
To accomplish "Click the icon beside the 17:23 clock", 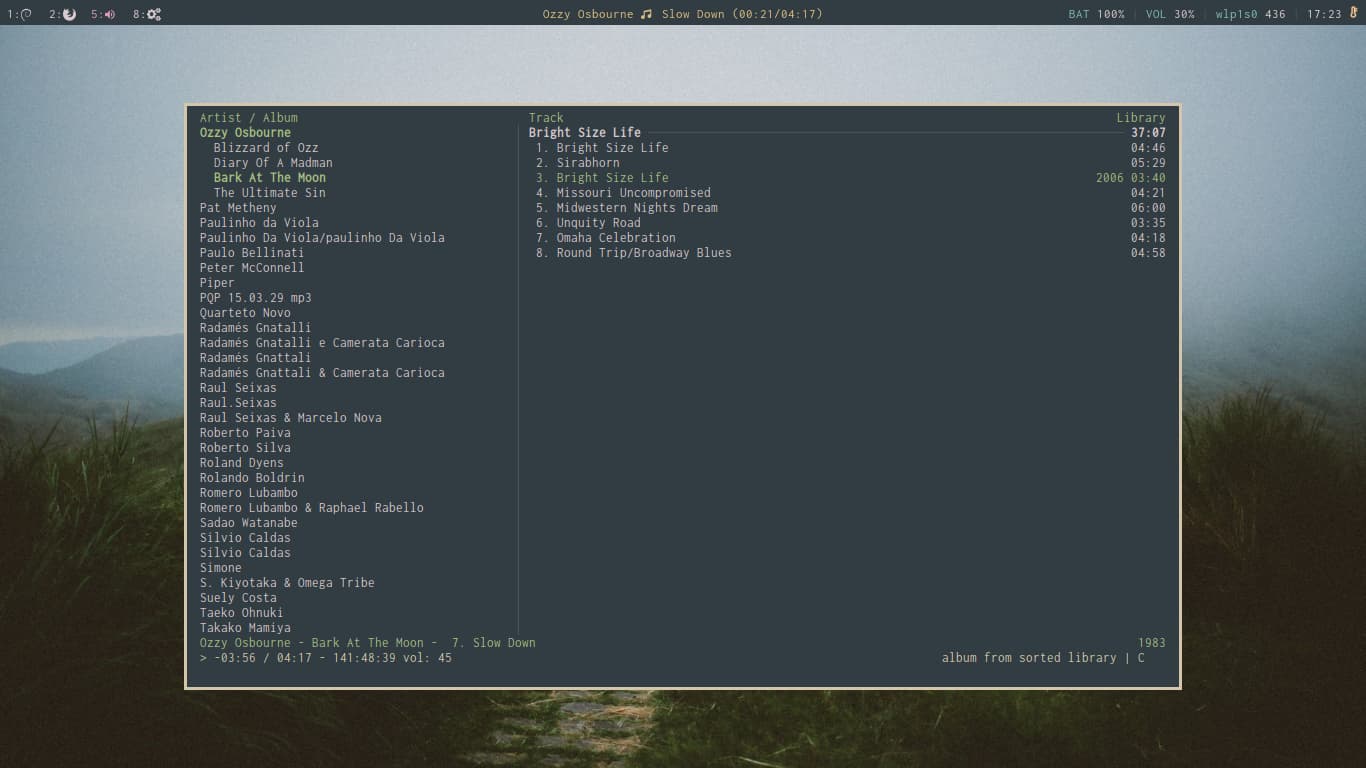I will click(x=1353, y=14).
